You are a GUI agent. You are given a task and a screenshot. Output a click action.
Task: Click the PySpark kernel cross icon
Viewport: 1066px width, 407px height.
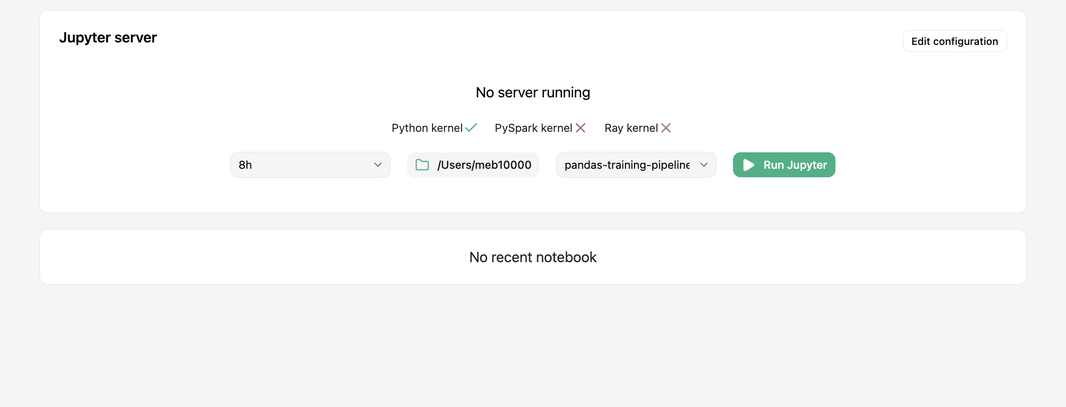point(581,128)
